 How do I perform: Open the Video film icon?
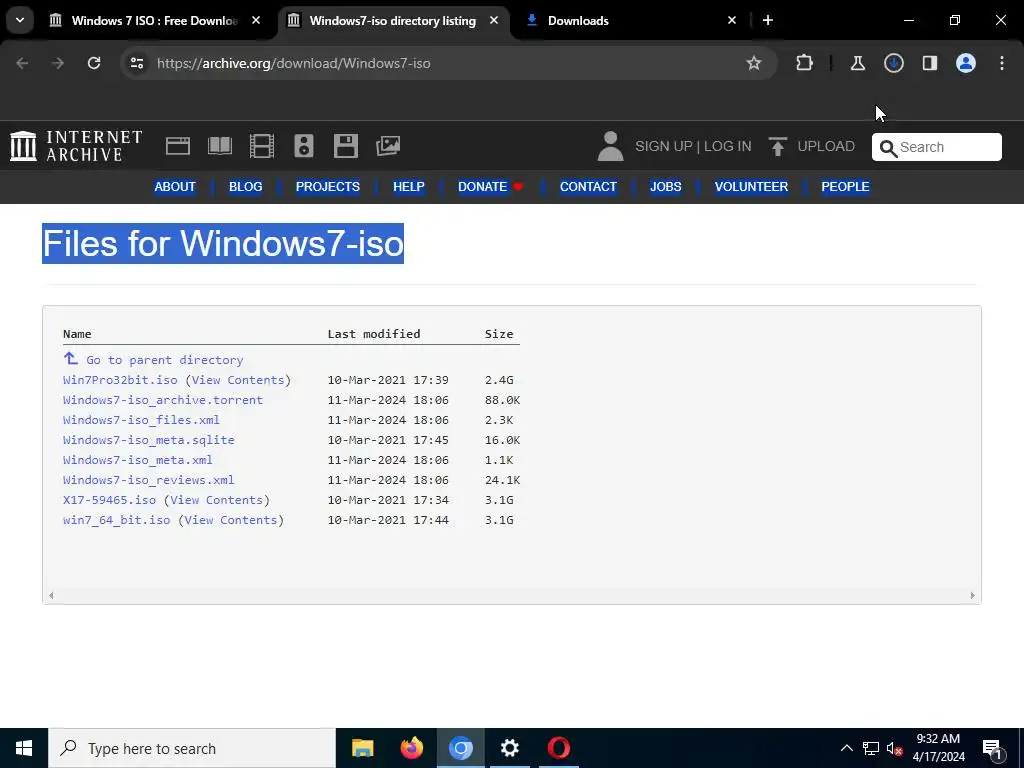coord(262,146)
